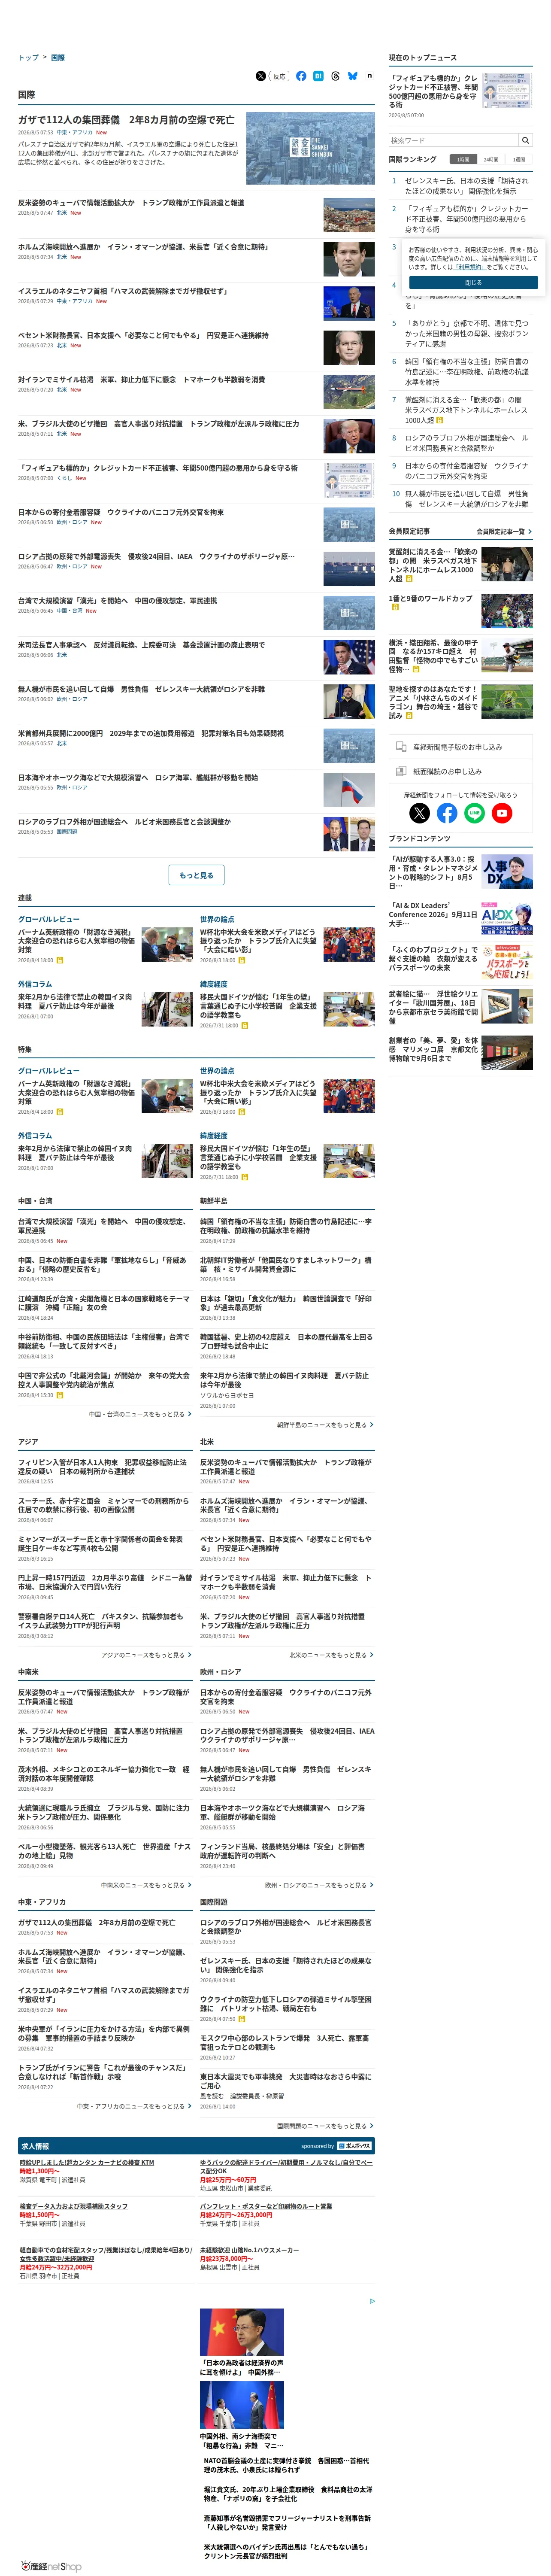Share the page on Threads

tap(335, 76)
